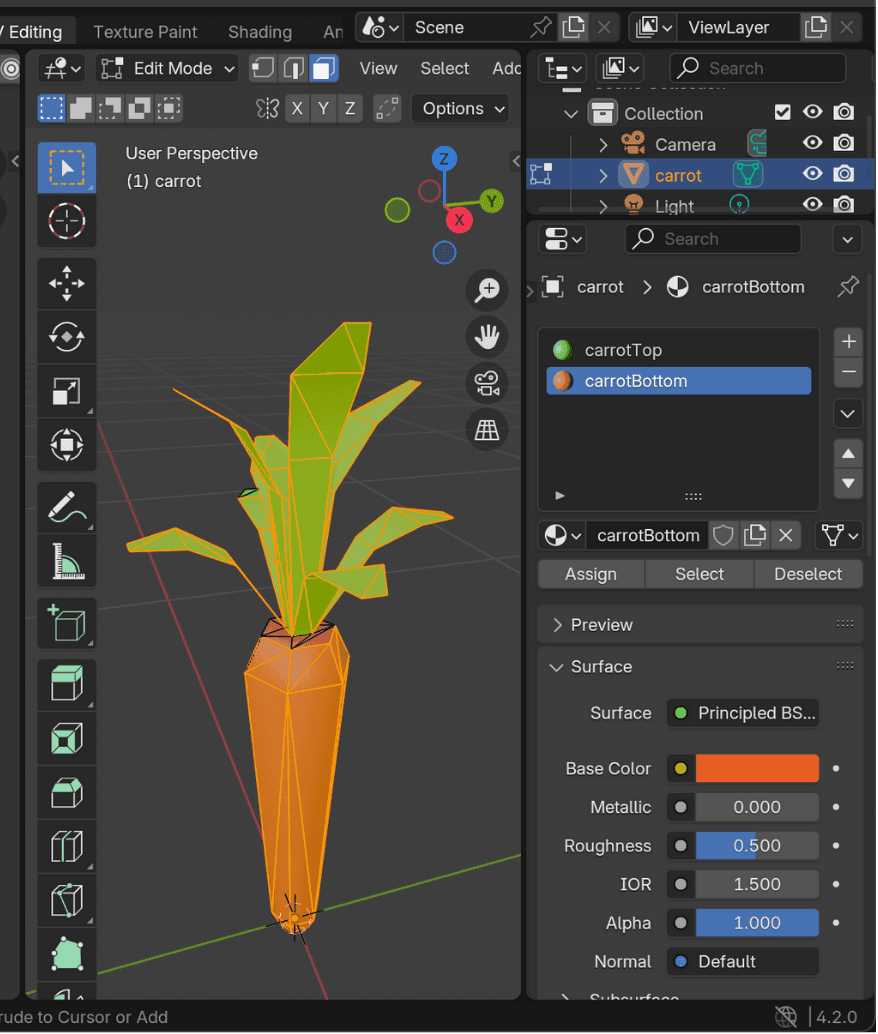Remove material slot with minus button
Viewport: 878px width, 1034px height.
pos(848,372)
